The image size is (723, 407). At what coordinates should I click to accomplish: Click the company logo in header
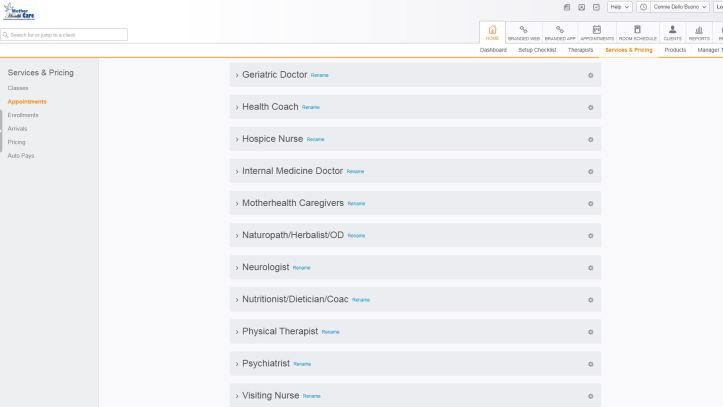(19, 12)
